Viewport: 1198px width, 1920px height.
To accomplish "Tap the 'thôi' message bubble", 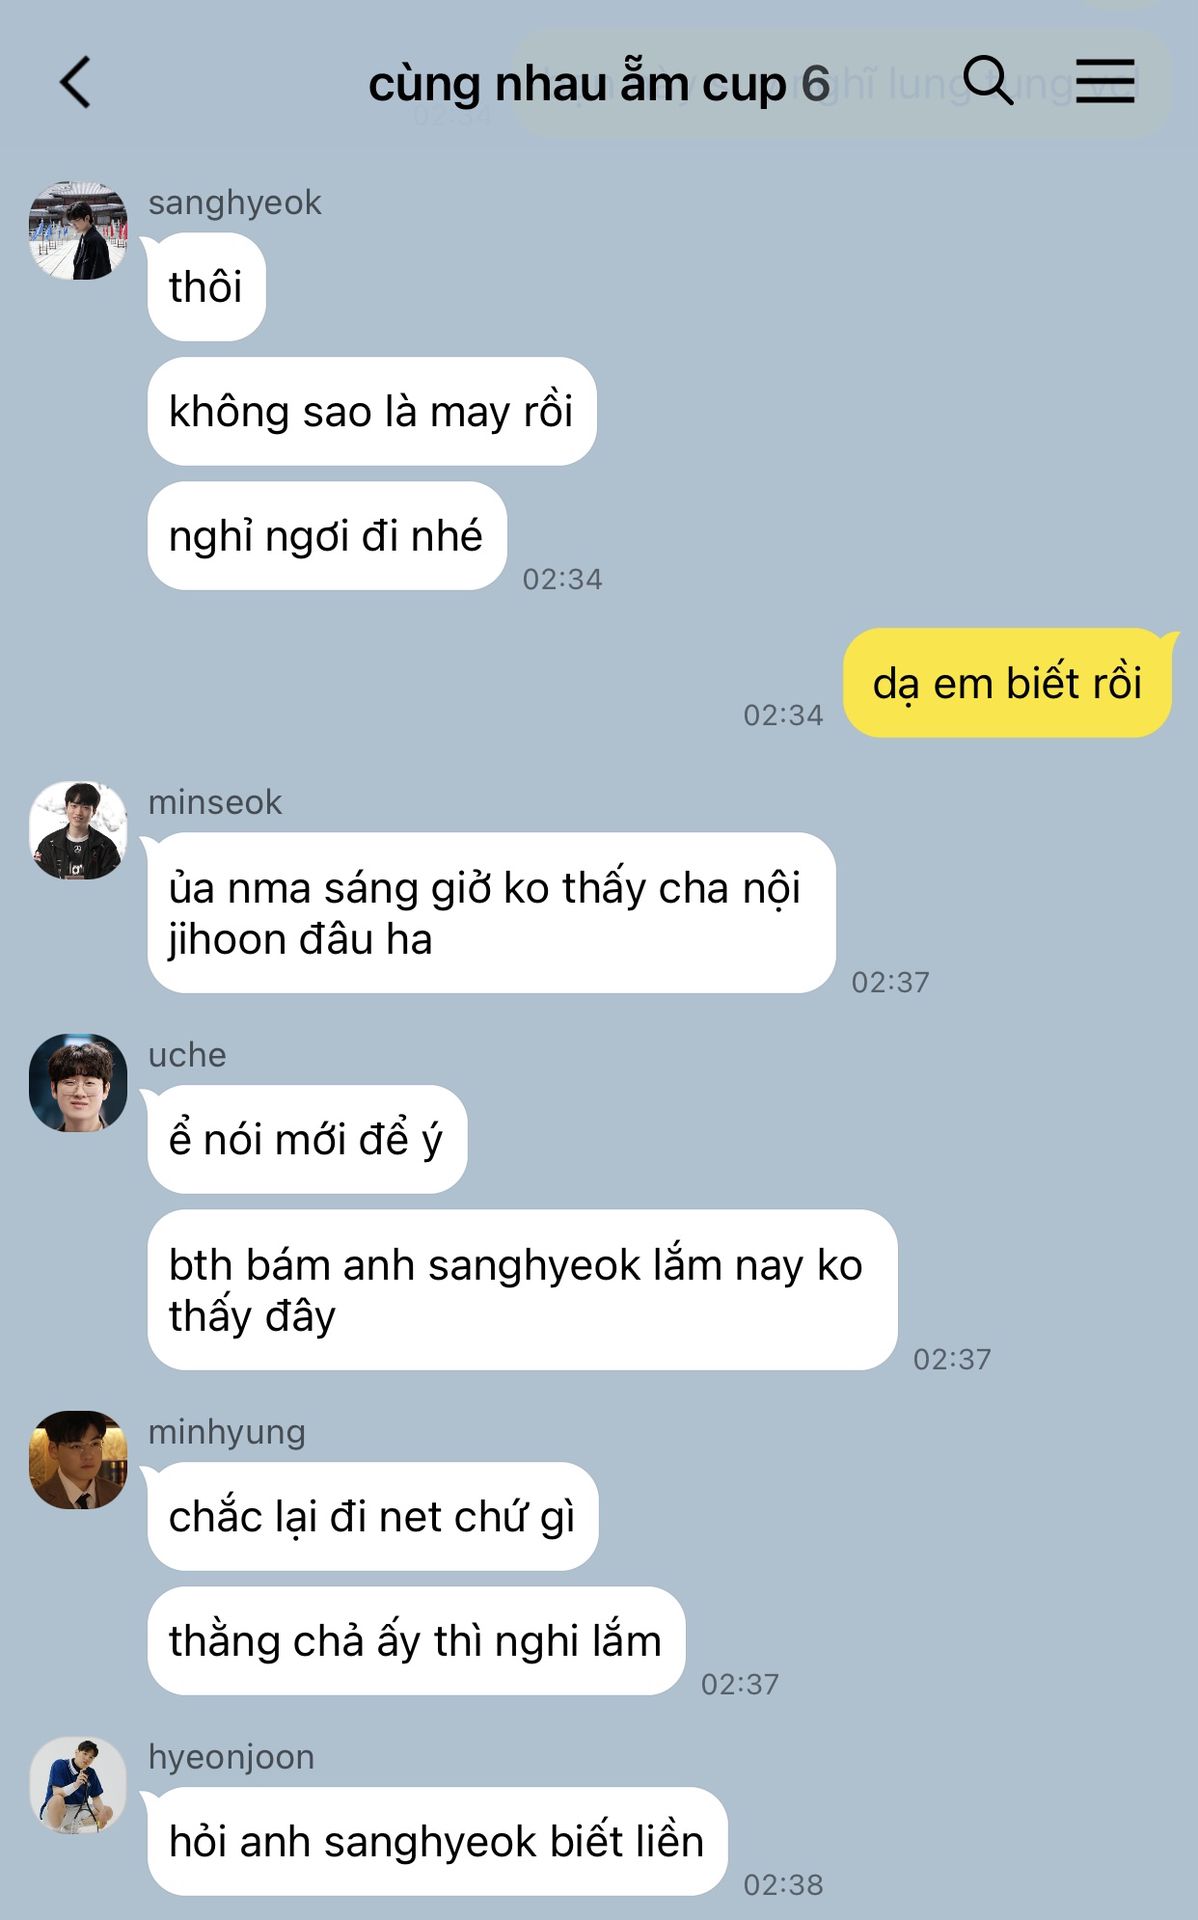I will [206, 287].
